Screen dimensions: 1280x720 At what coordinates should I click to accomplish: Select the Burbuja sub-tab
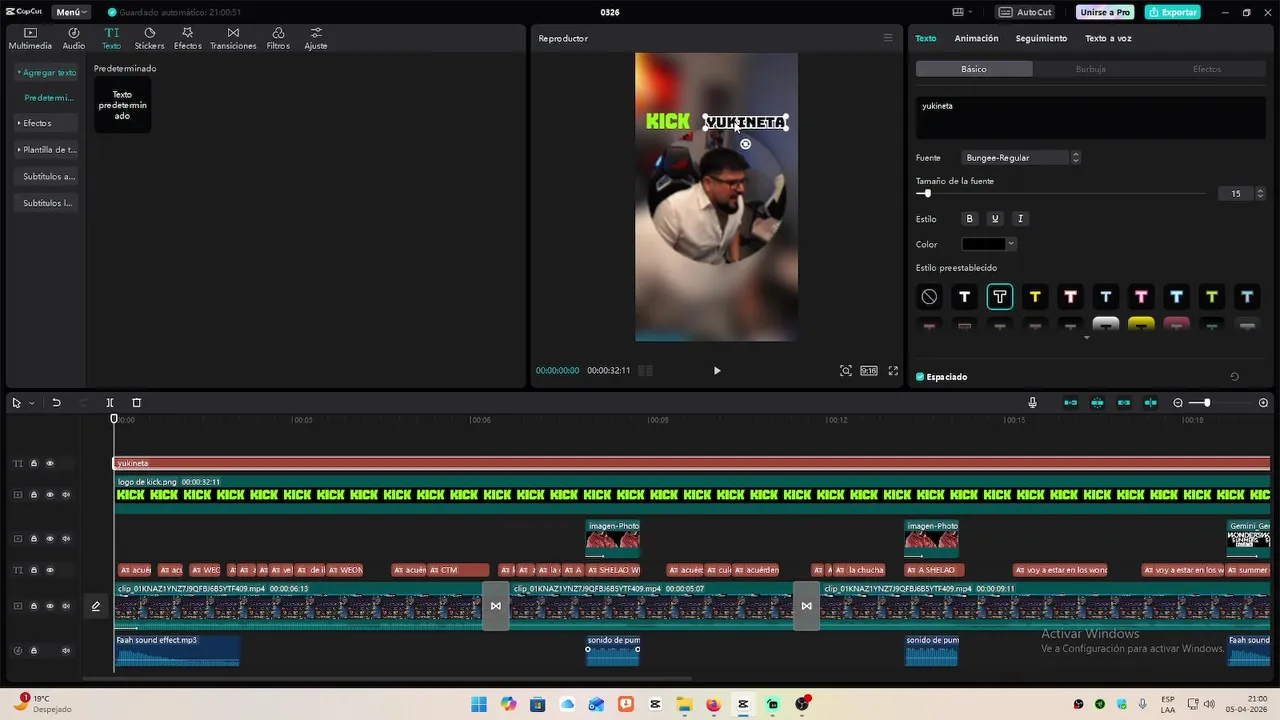coord(1090,69)
